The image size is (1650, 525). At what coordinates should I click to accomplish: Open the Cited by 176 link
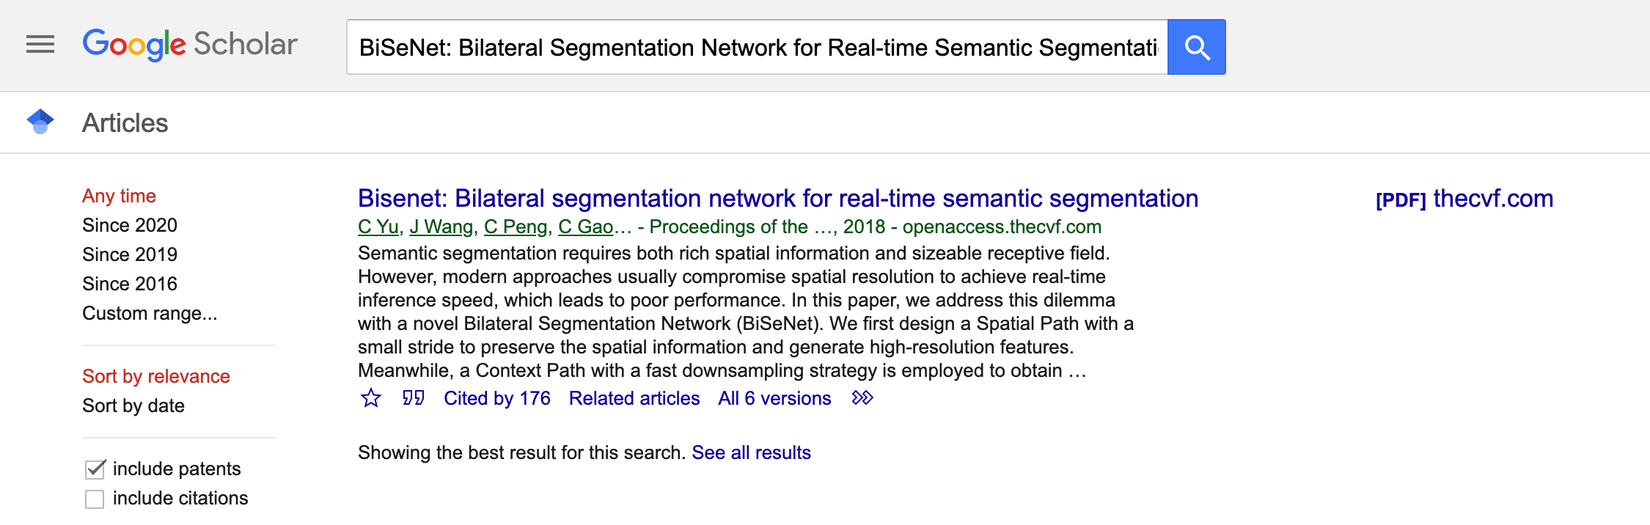[x=497, y=398]
